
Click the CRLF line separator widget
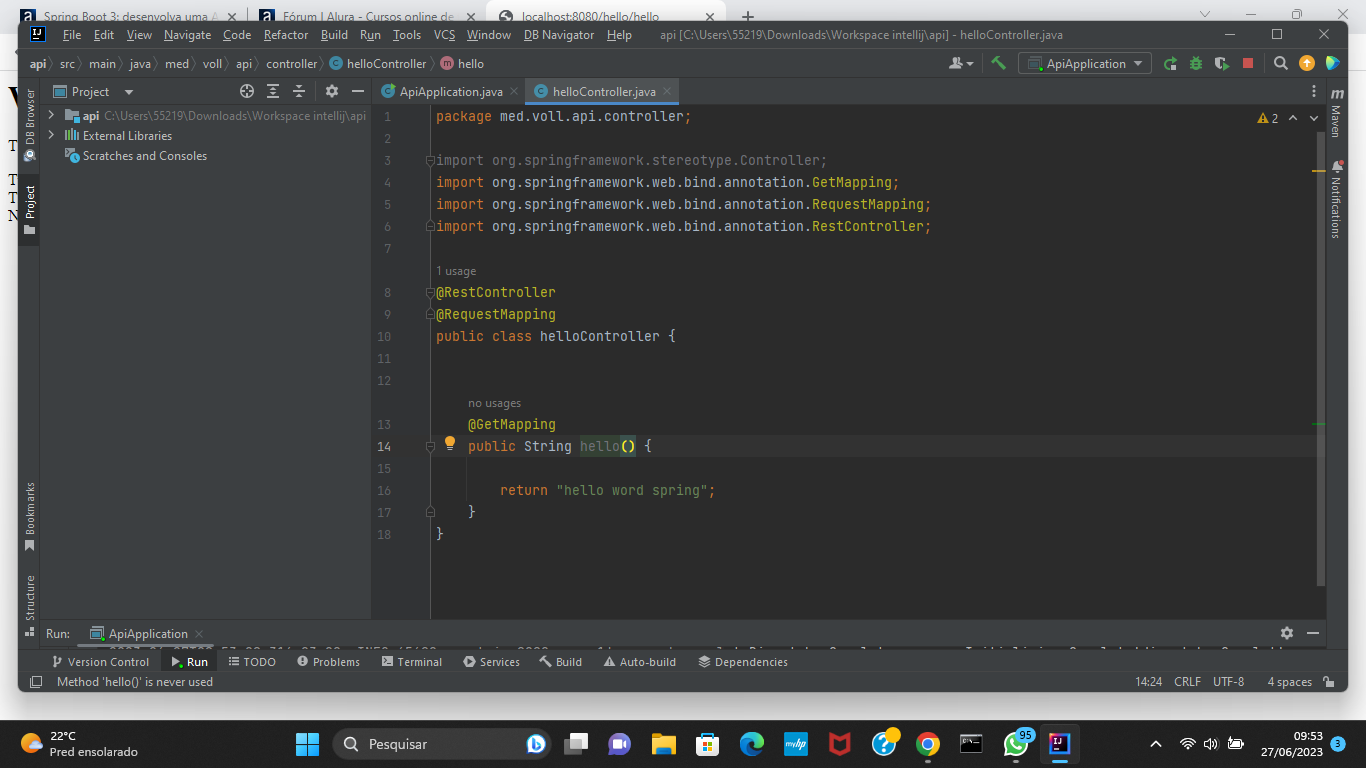tap(1188, 682)
